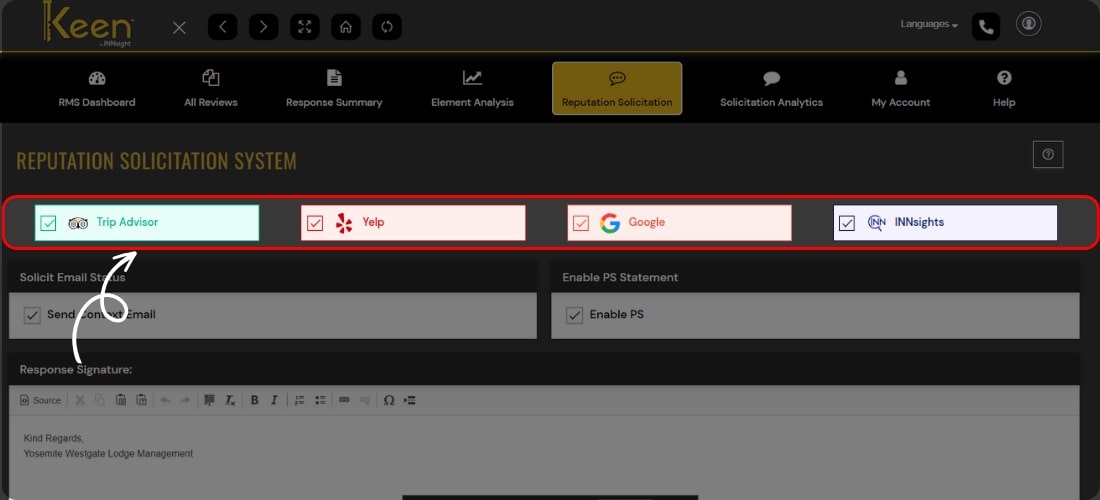This screenshot has height=500, width=1100.
Task: Uncheck the Yelp checkbox
Action: (x=315, y=223)
